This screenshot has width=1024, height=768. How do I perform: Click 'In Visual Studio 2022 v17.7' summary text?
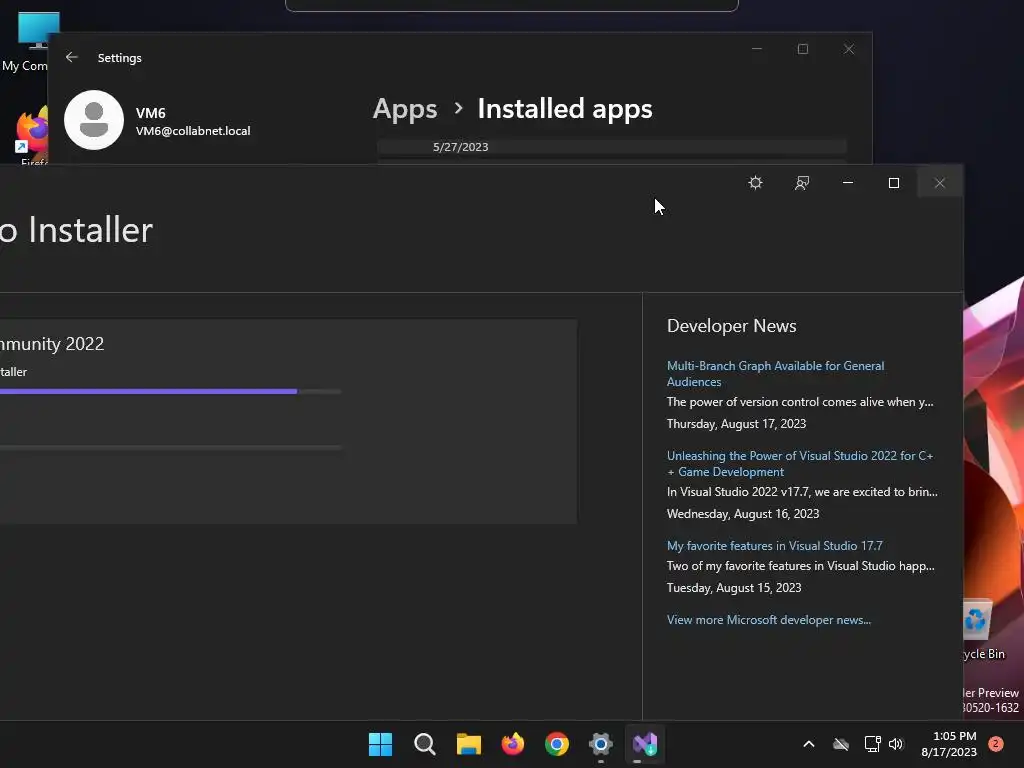coord(802,492)
